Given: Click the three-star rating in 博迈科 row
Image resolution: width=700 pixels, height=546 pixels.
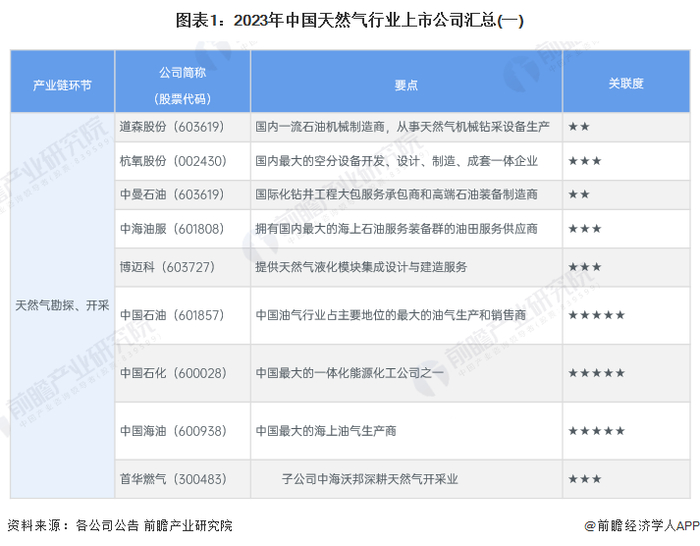Looking at the screenshot, I should (x=585, y=267).
